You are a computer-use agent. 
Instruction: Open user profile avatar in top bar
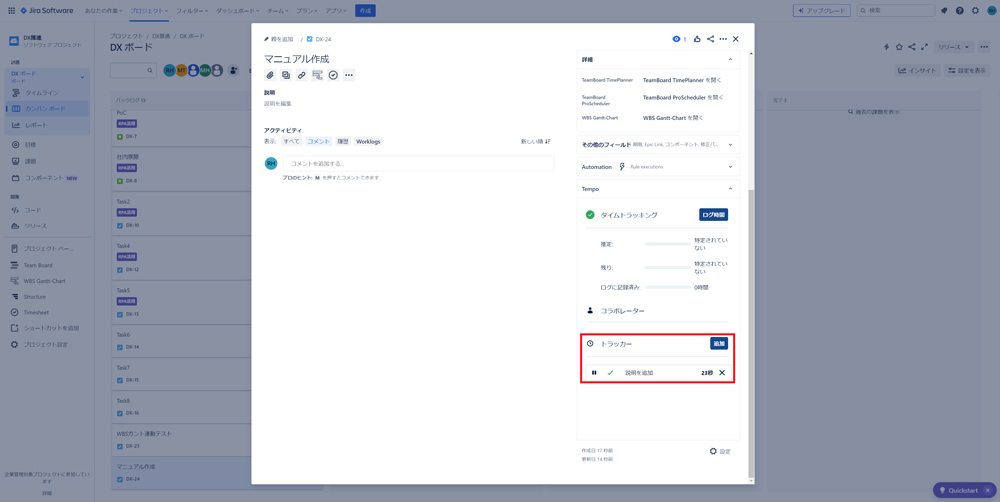pos(991,10)
